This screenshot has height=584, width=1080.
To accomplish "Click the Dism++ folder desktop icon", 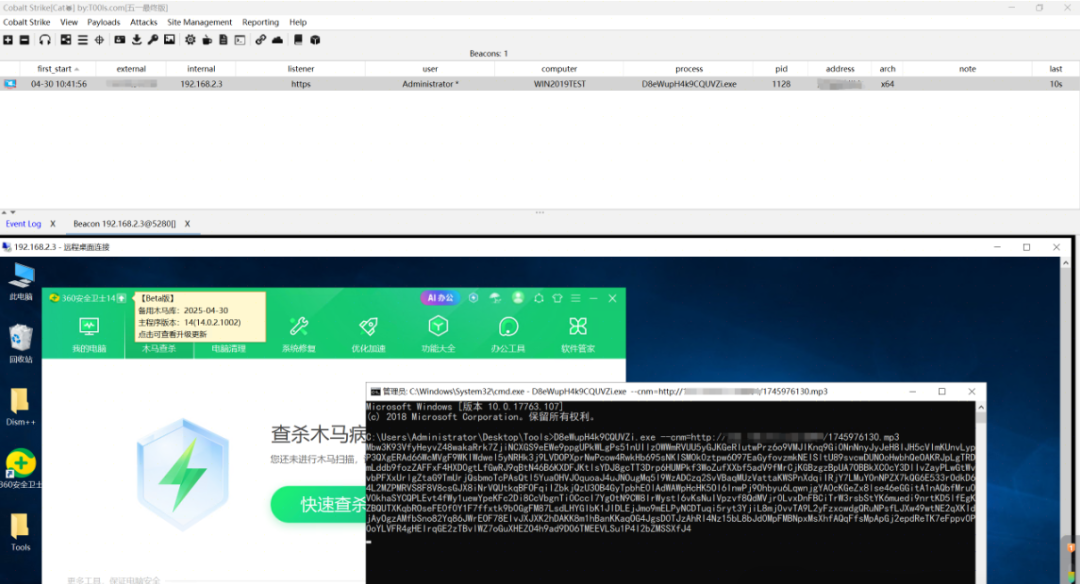I will (20, 406).
